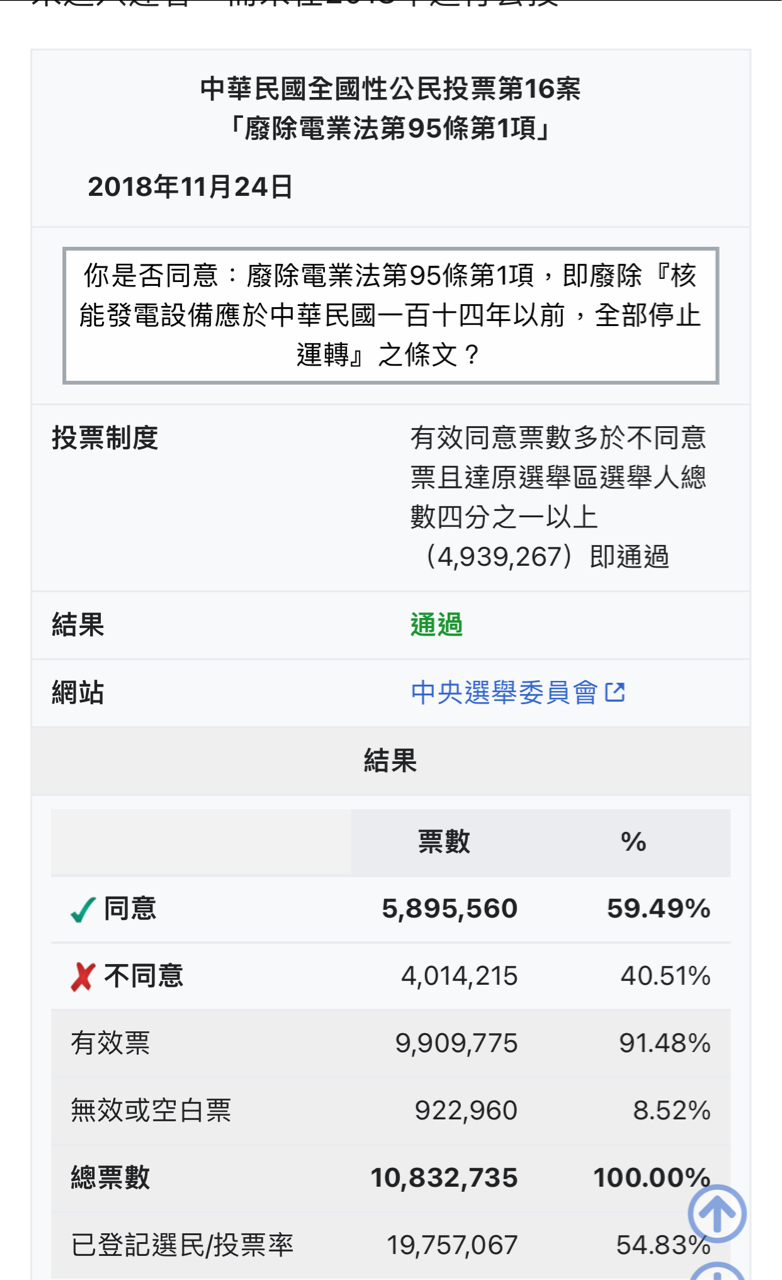
Task: Click the 總票數 value 10,832,735
Action: pos(444,1178)
